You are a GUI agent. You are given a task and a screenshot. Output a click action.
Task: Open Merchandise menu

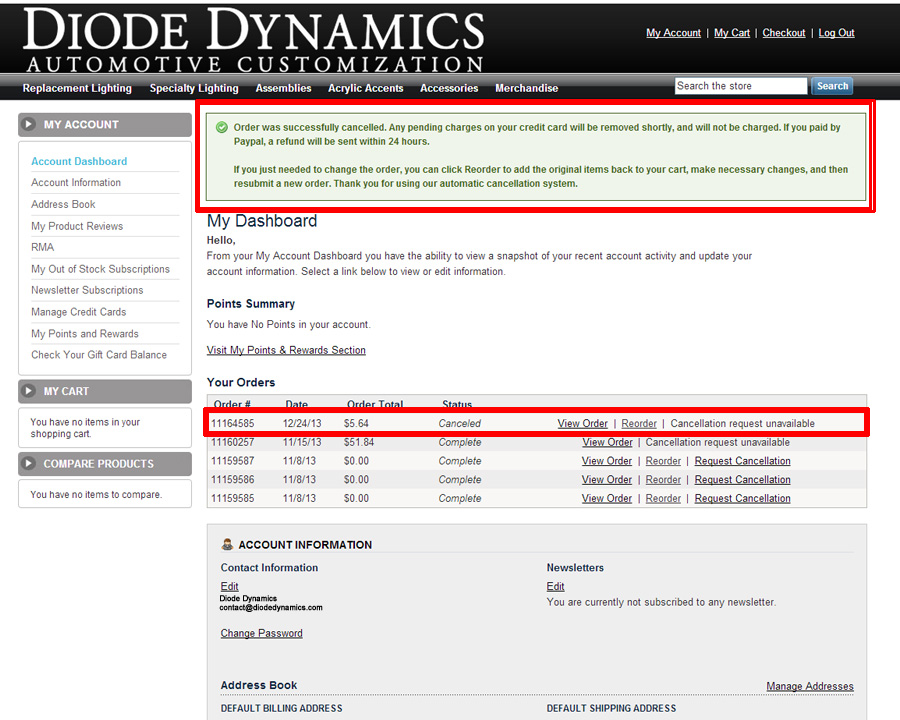pyautogui.click(x=526, y=88)
